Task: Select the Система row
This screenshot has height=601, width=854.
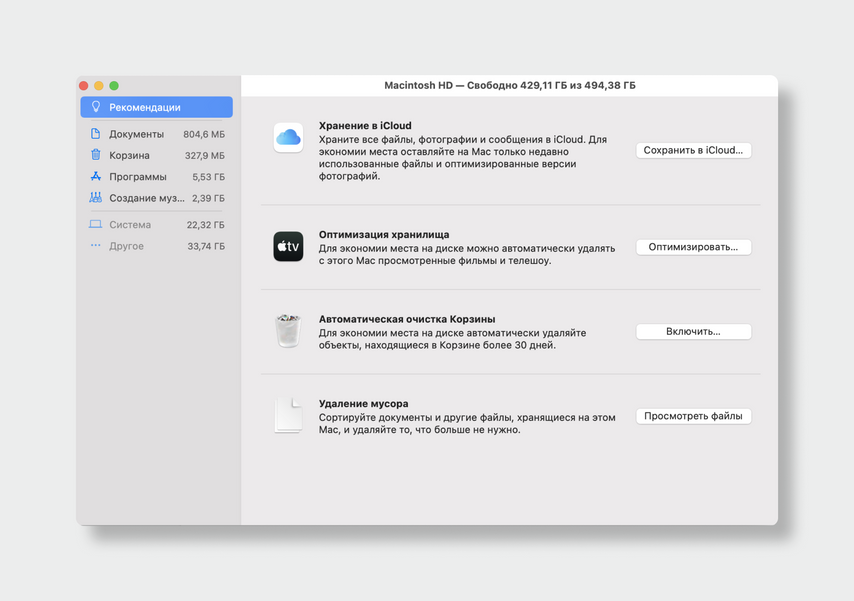Action: pyautogui.click(x=156, y=224)
